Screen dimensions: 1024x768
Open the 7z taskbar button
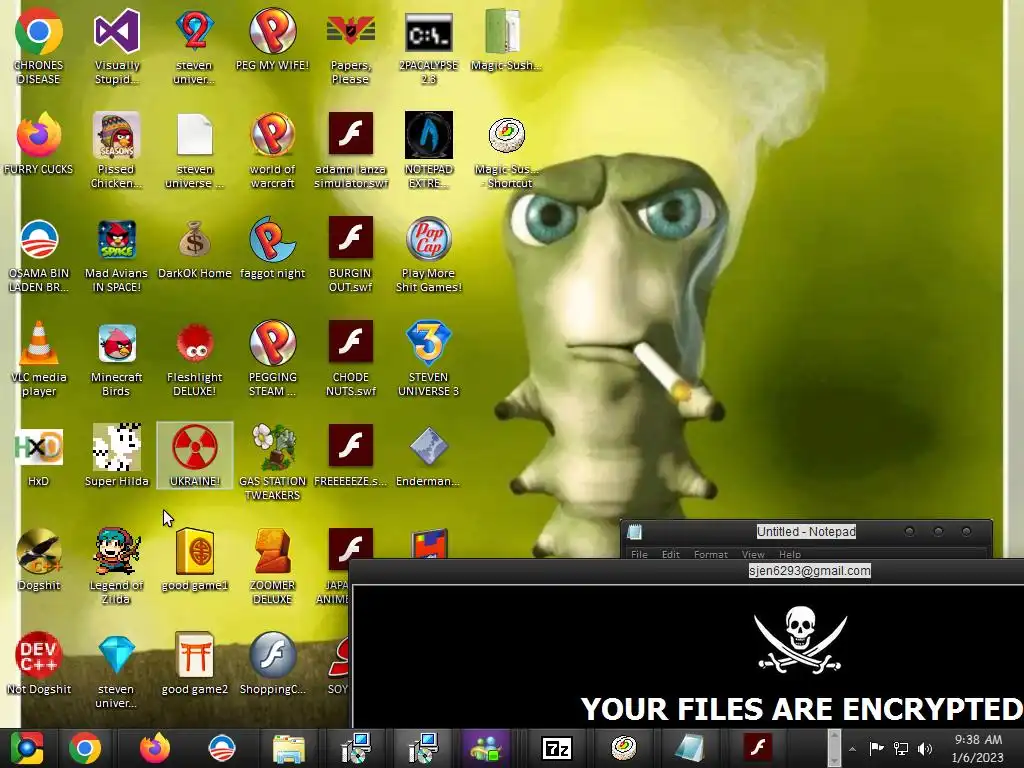(557, 748)
